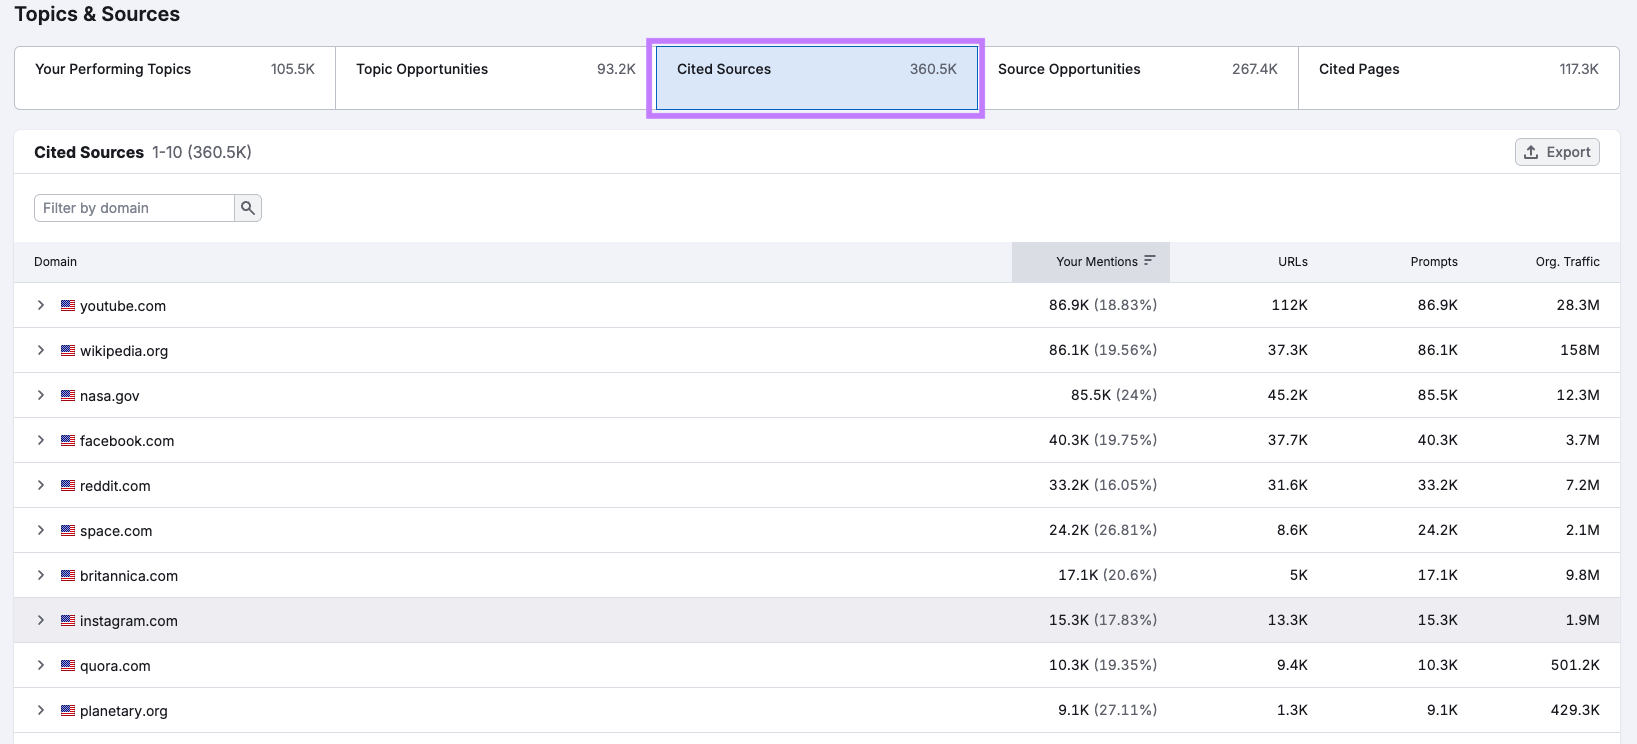The image size is (1637, 744).
Task: Click the quora.com domain name
Action: coord(115,666)
